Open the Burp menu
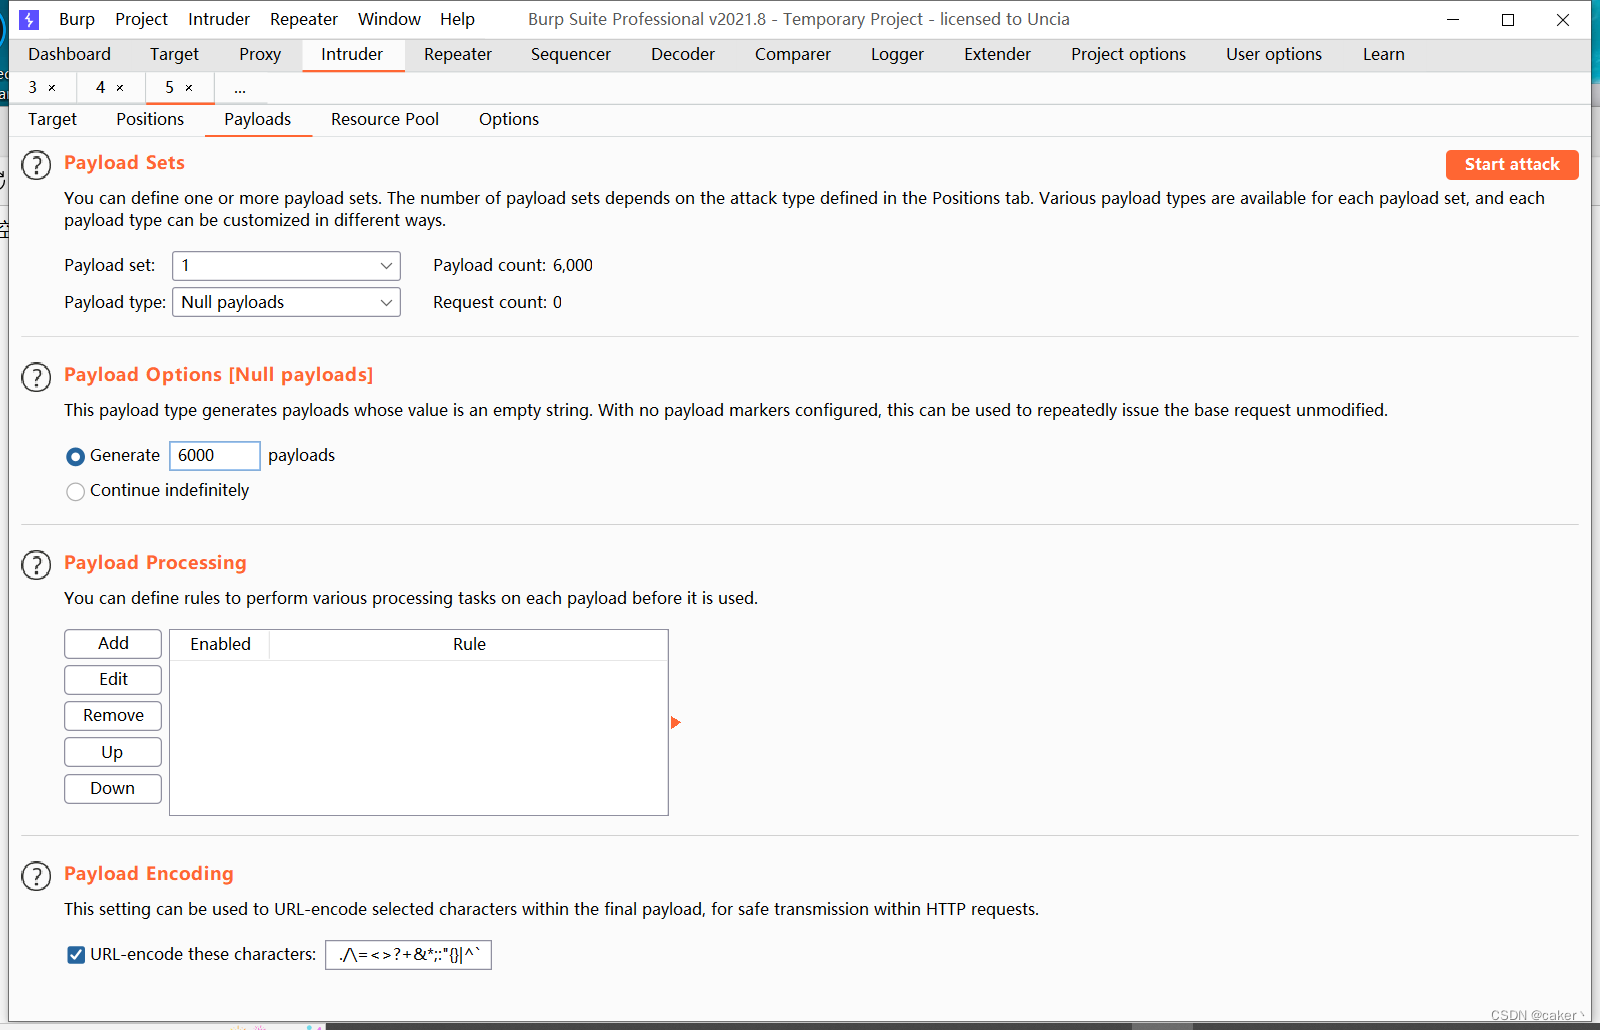 (x=77, y=19)
